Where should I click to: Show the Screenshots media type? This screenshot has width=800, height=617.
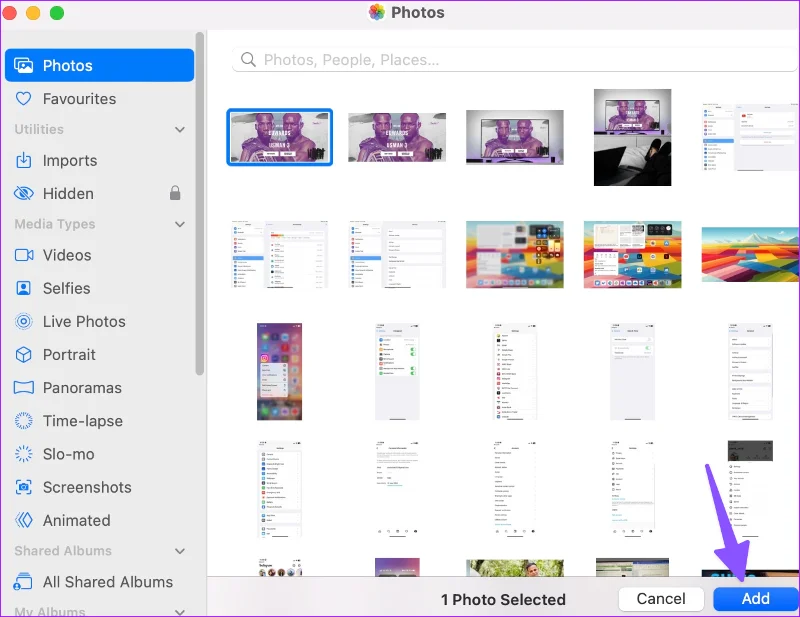point(99,487)
